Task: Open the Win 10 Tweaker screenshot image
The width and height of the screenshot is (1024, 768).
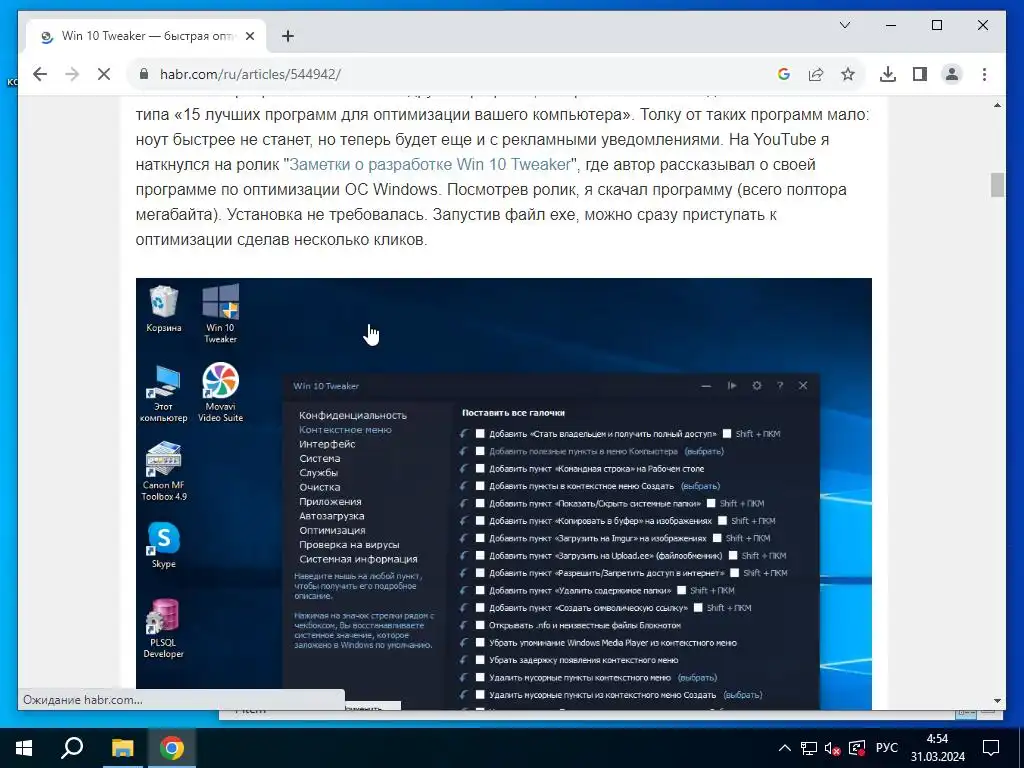Action: pos(504,494)
